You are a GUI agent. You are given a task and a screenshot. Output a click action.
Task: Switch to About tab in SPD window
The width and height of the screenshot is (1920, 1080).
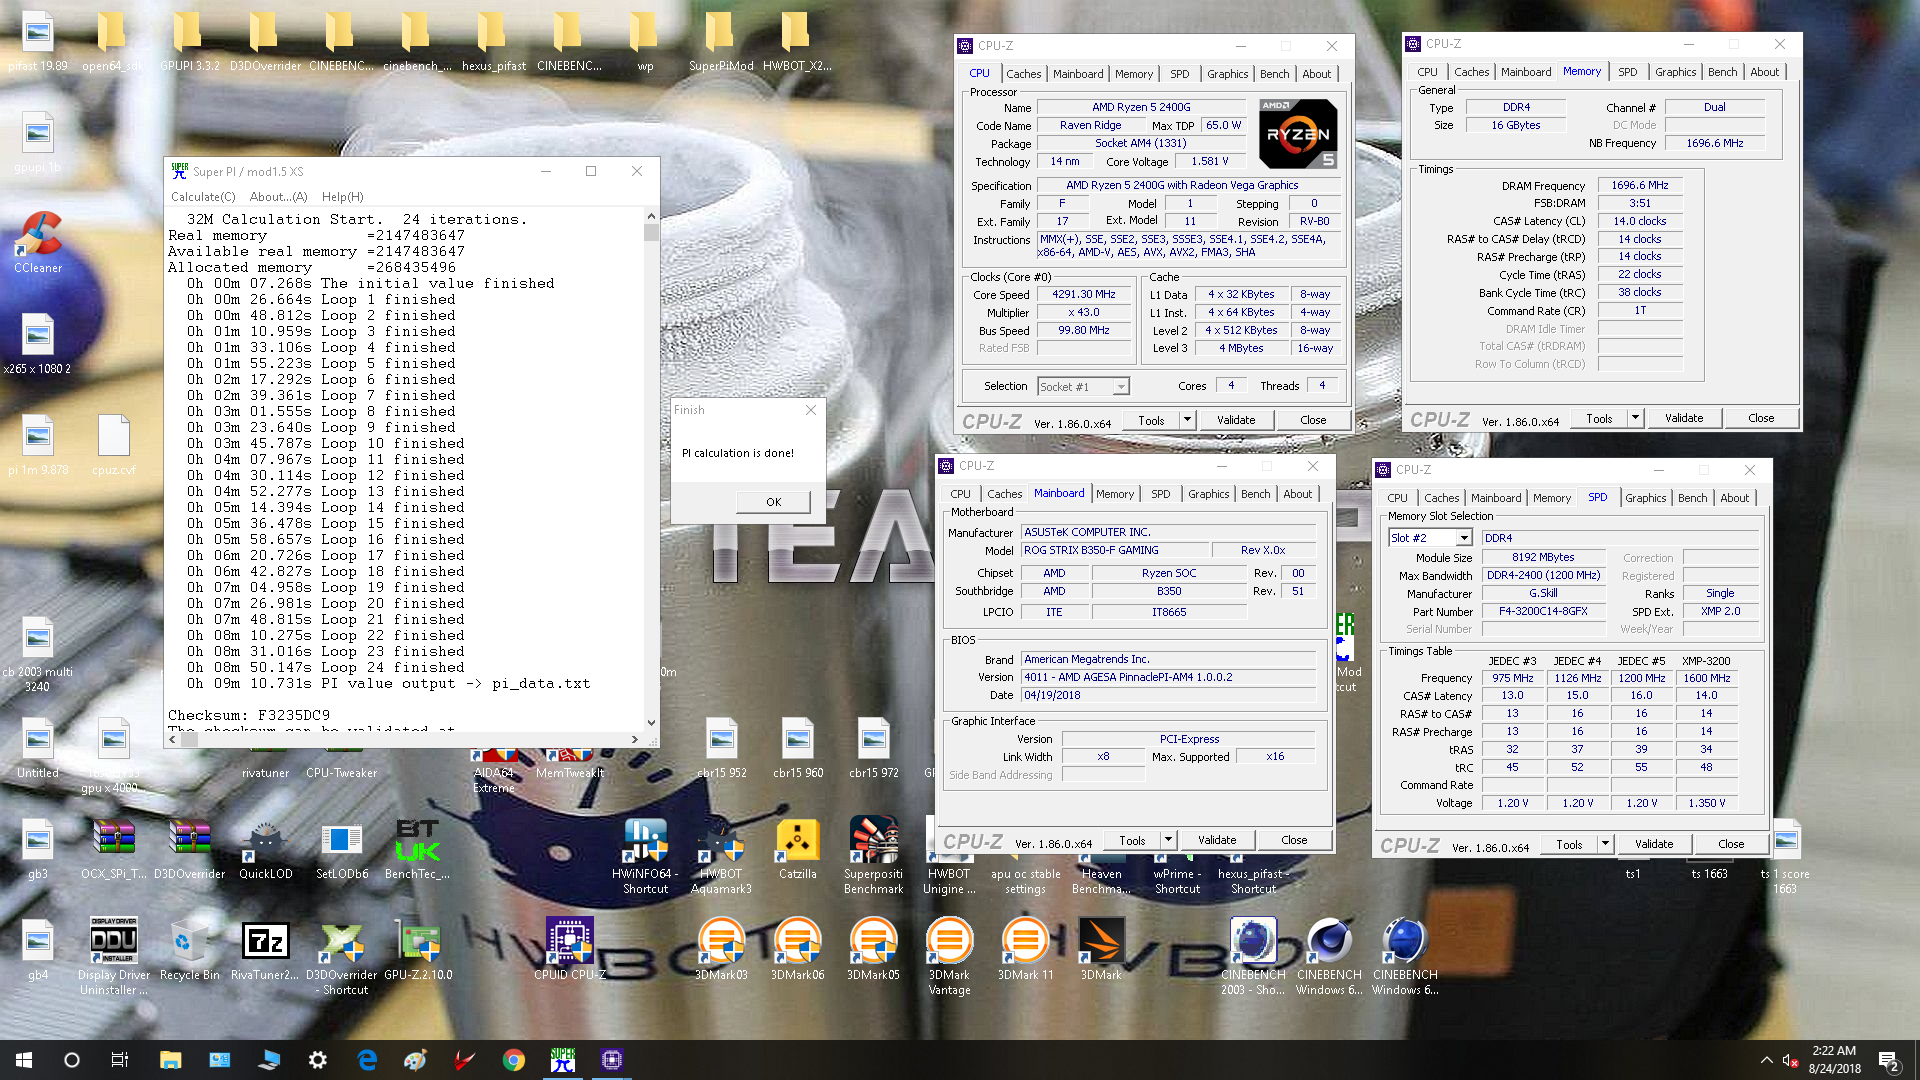(1734, 498)
